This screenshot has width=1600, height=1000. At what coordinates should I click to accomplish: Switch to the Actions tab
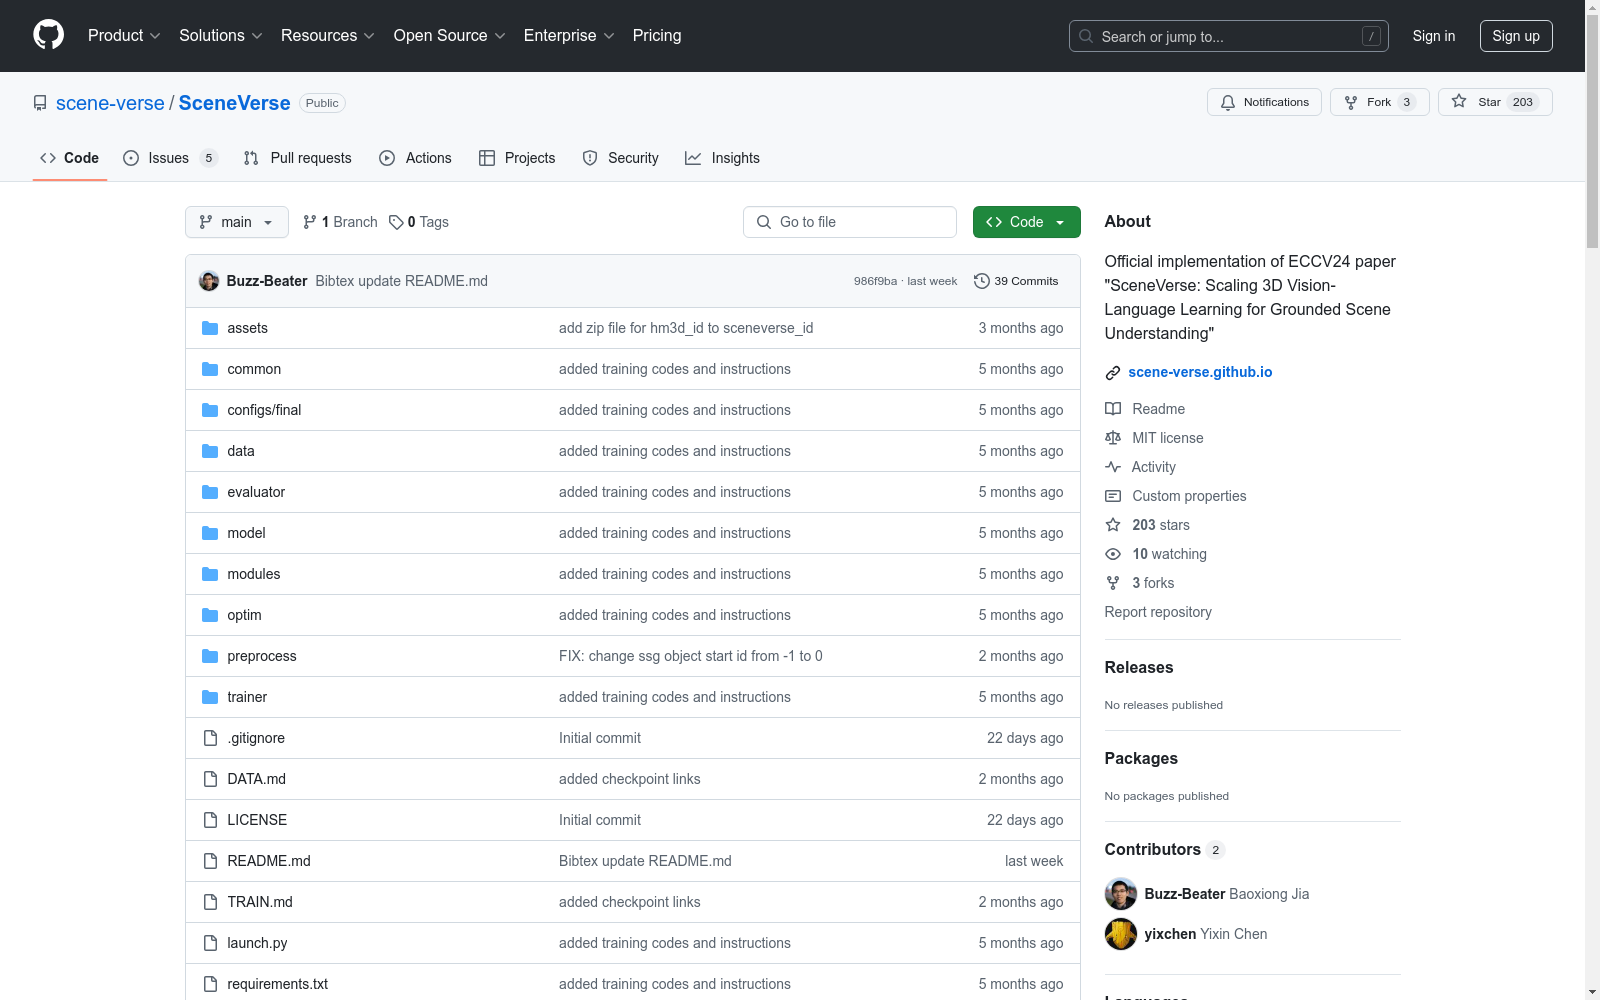(x=415, y=158)
